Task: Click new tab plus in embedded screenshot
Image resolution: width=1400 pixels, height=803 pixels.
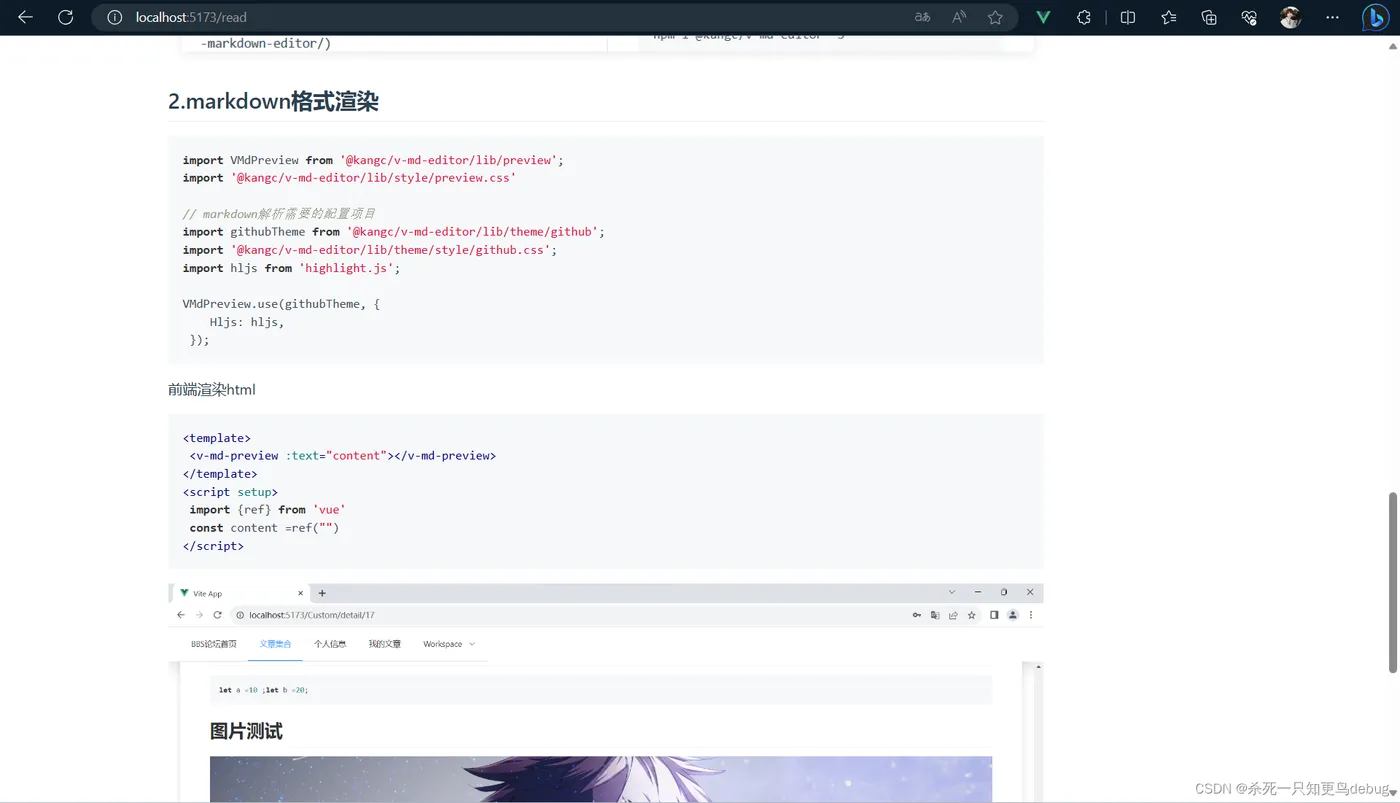Action: tap(322, 593)
